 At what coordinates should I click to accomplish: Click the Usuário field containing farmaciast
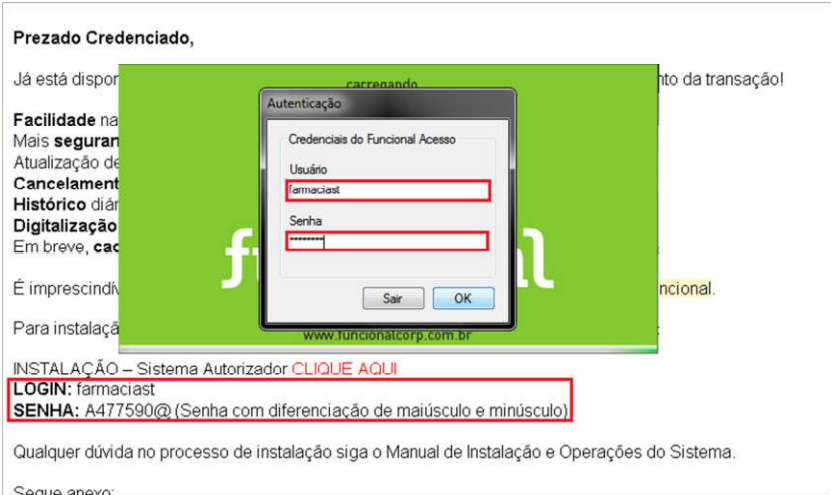[388, 191]
